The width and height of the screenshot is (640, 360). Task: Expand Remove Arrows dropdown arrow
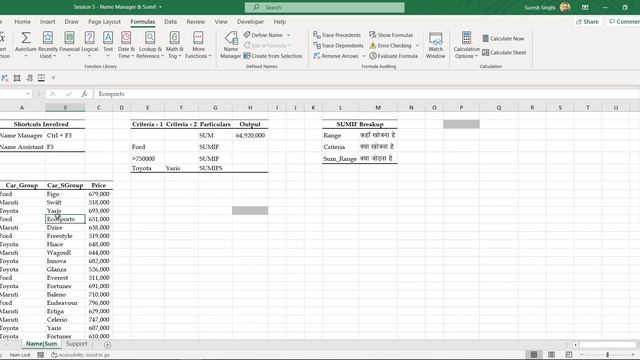364,56
